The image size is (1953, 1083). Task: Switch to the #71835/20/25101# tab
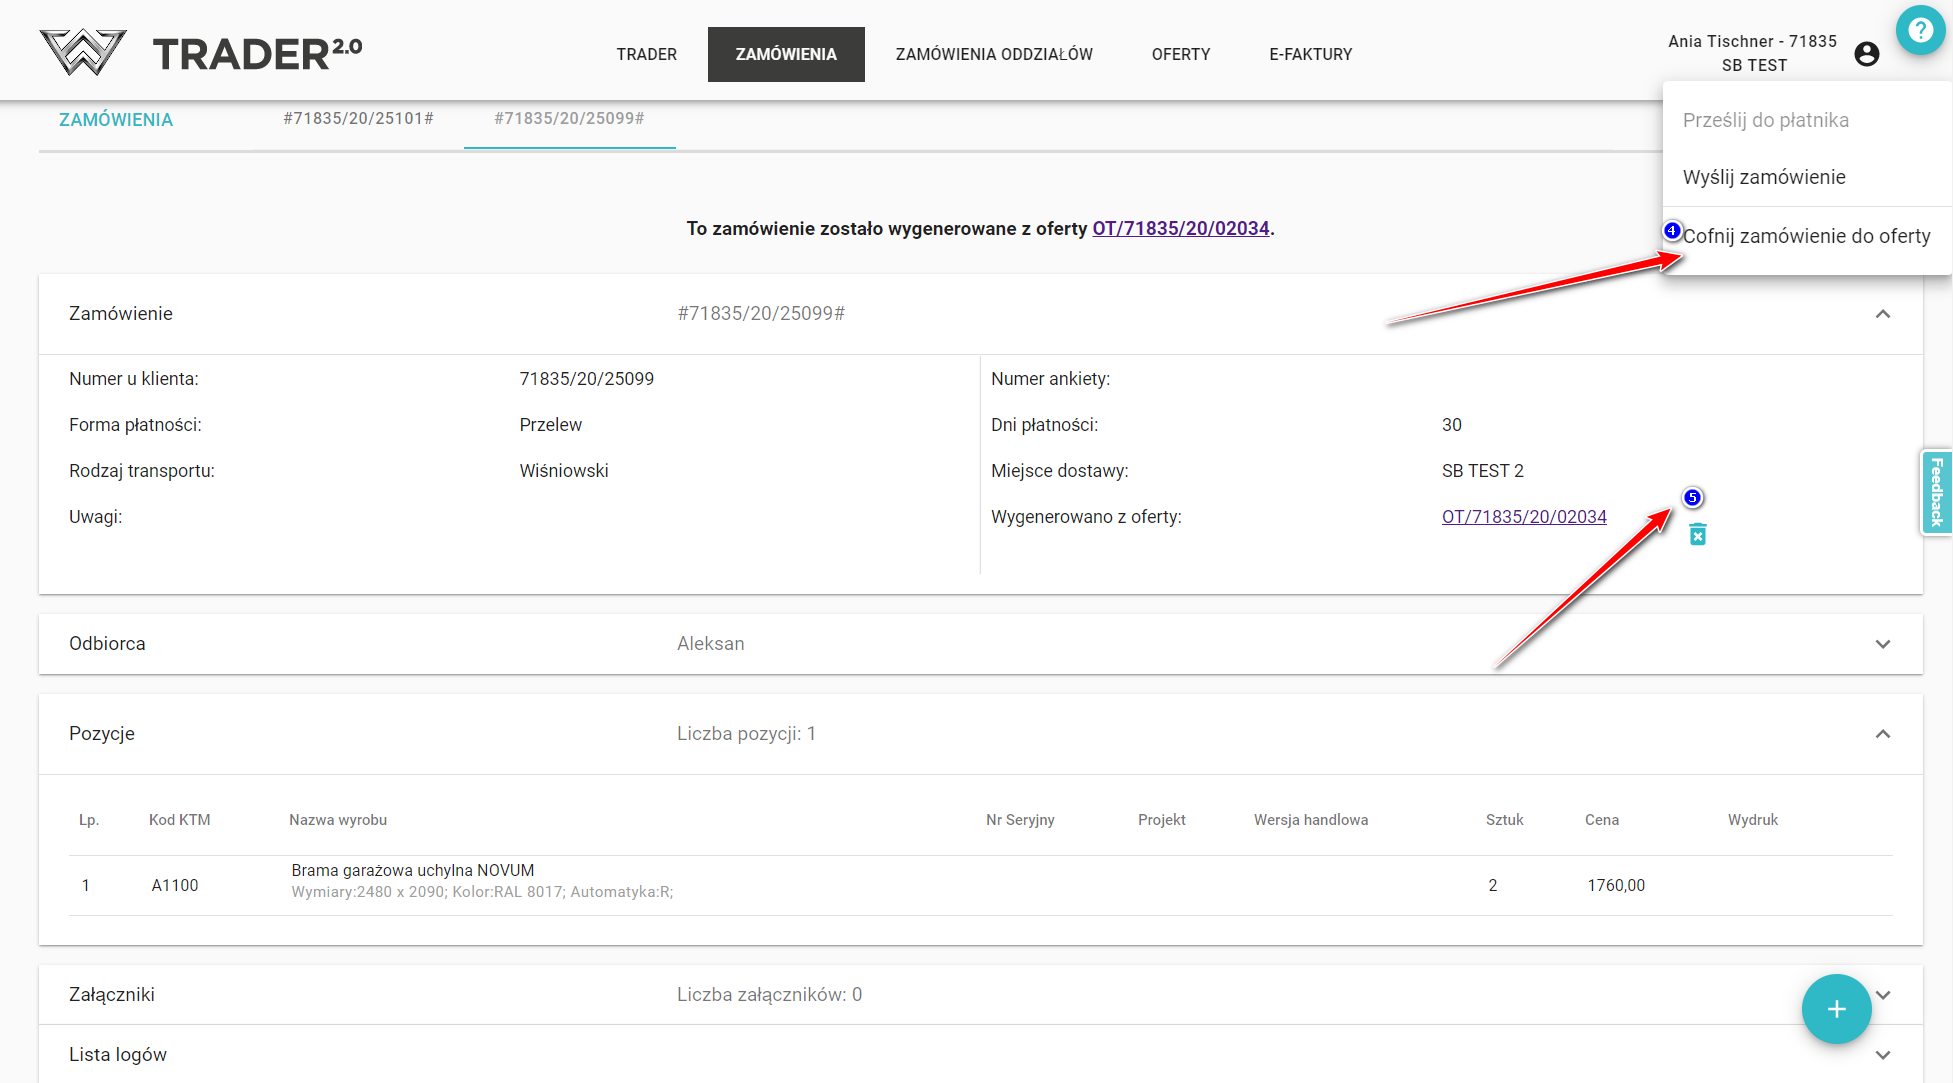[x=358, y=119]
